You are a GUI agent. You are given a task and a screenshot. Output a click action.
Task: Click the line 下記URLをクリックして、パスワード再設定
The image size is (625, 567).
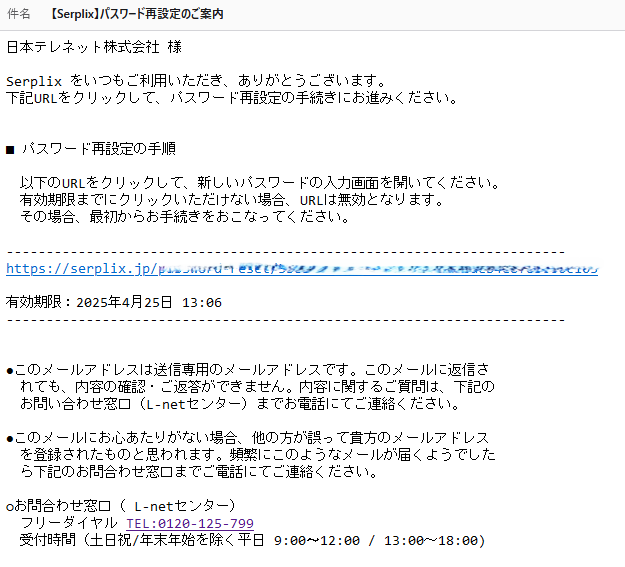click(x=231, y=98)
